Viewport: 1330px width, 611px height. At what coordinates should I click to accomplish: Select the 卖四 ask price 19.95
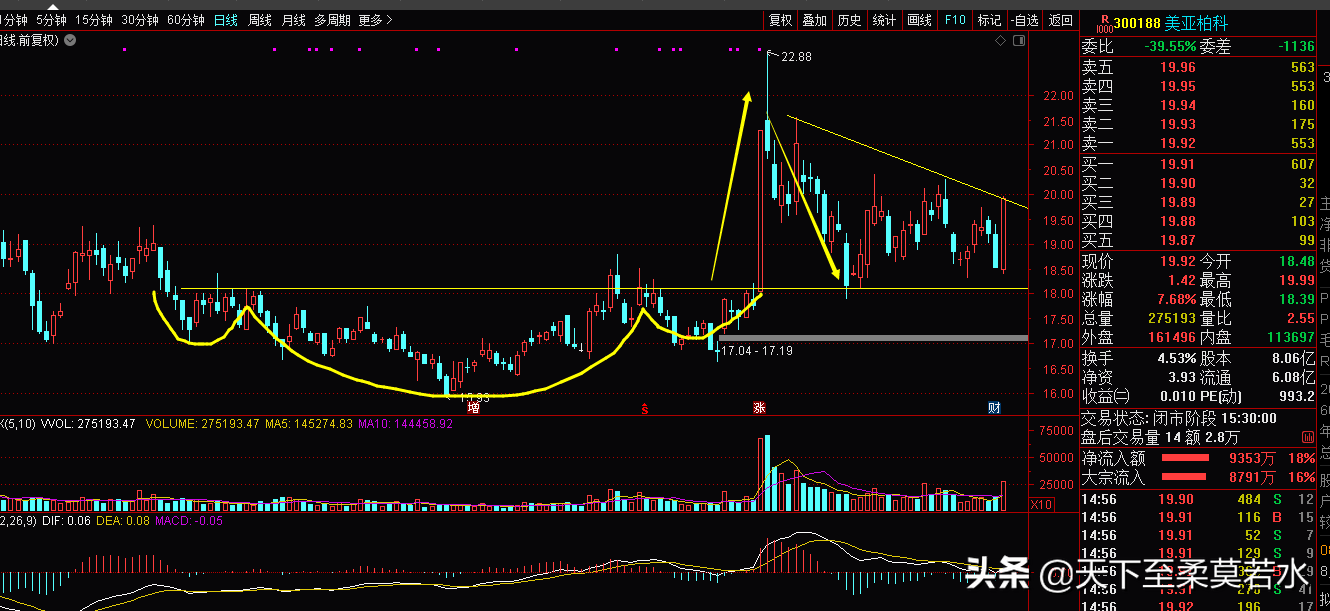coord(1177,87)
